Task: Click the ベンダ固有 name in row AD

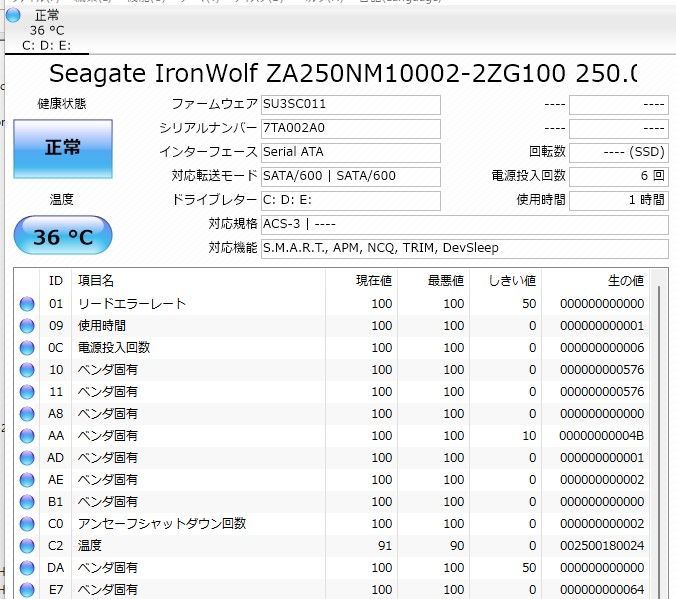Action: click(x=108, y=458)
